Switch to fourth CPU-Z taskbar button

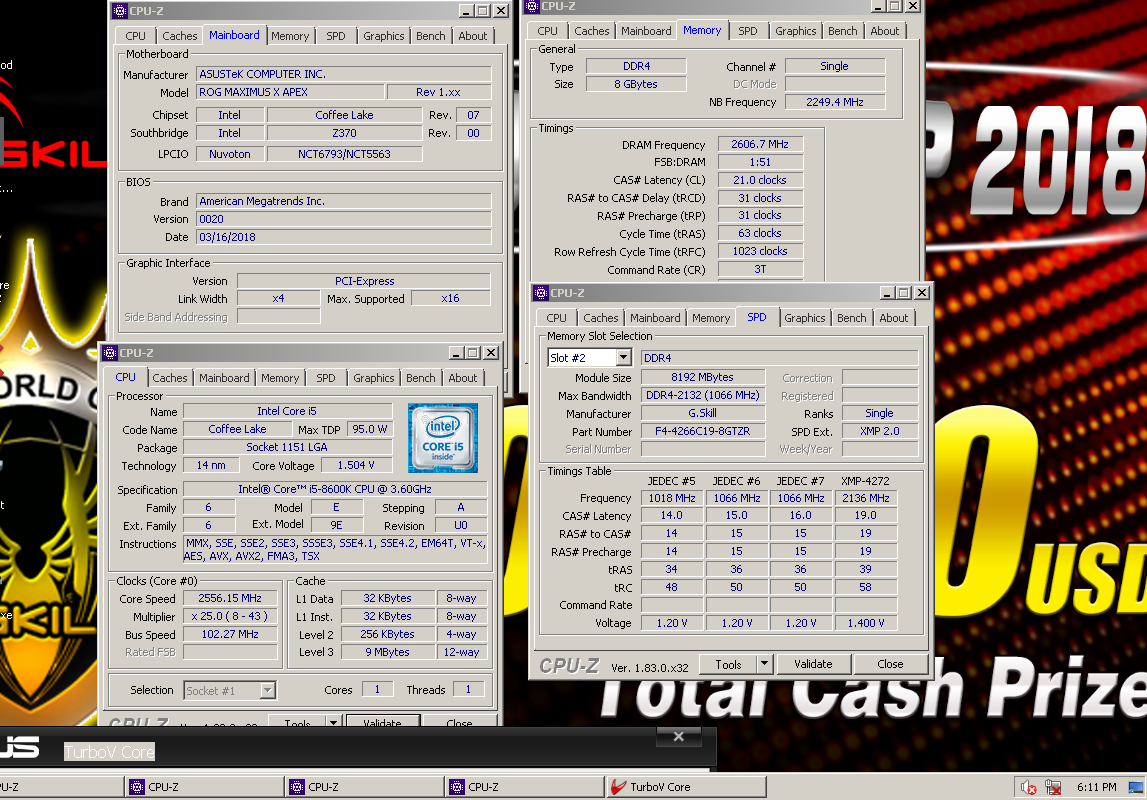click(x=524, y=787)
